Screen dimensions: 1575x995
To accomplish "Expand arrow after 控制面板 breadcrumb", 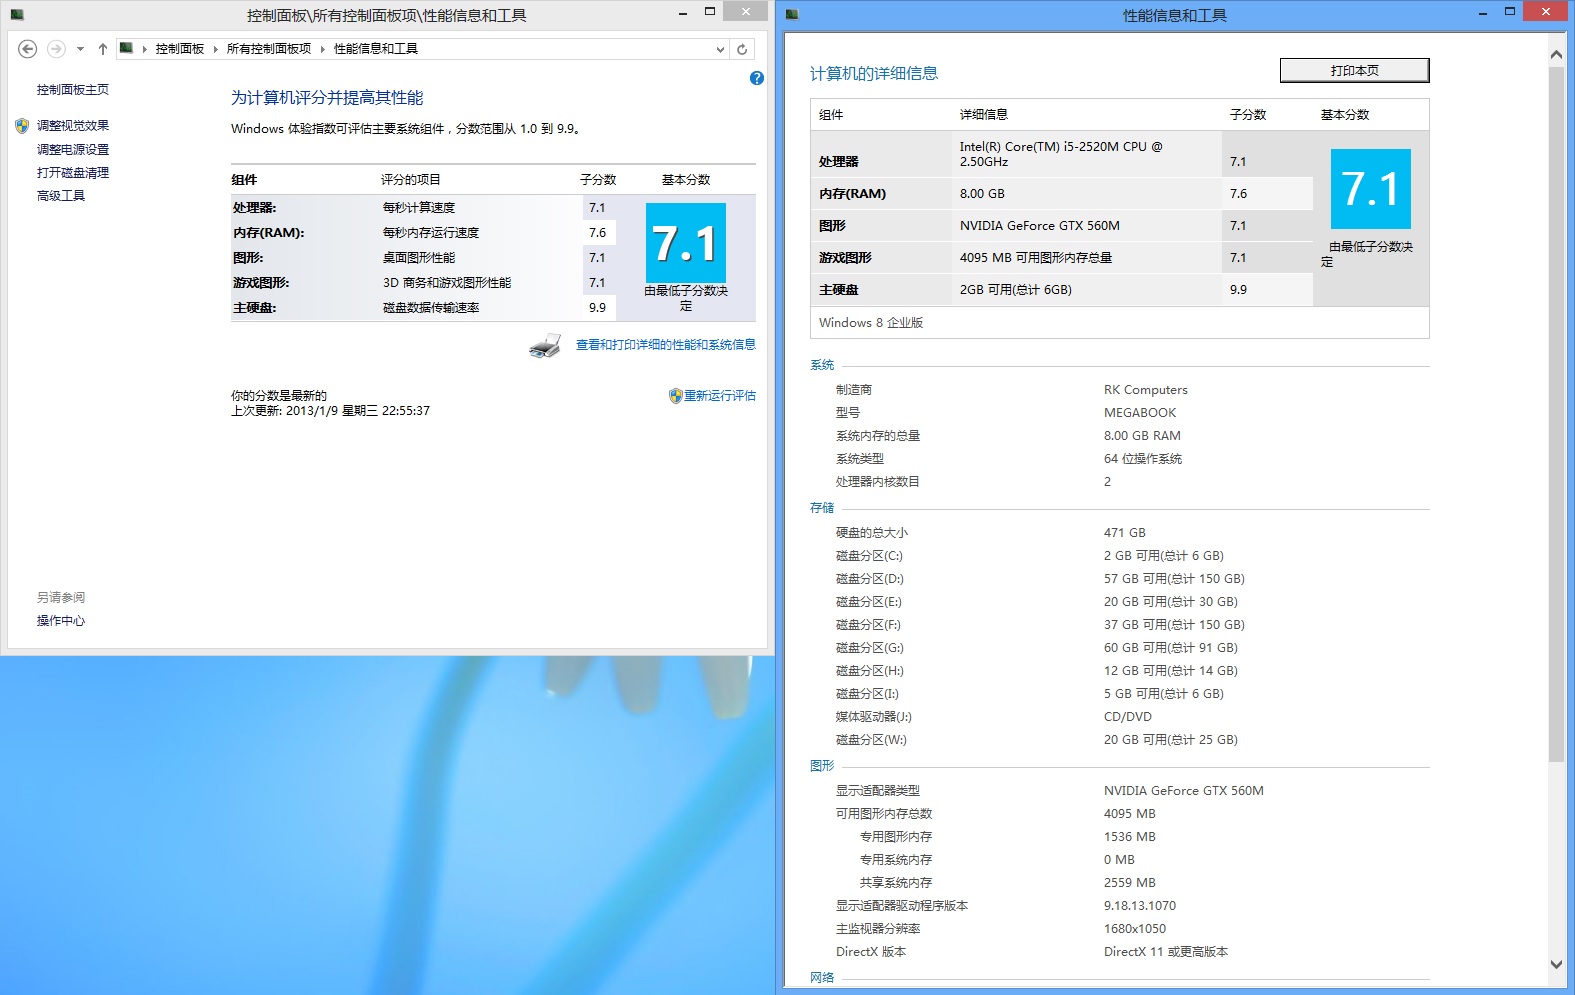I will pos(215,49).
